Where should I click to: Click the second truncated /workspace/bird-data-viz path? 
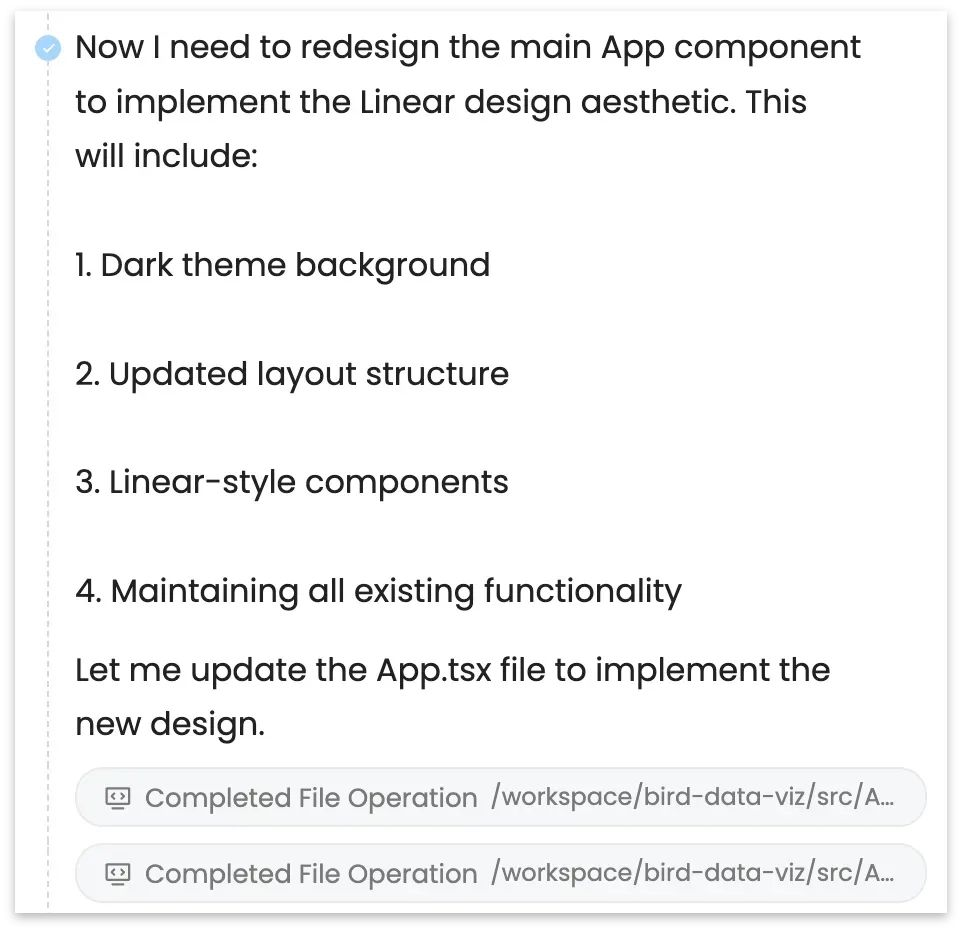692,873
